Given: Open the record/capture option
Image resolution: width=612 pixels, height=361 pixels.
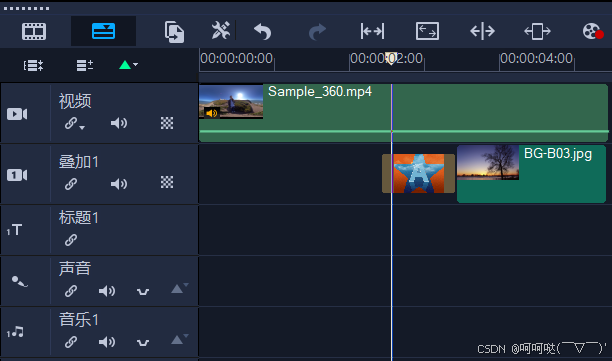Looking at the screenshot, I should coord(593,31).
